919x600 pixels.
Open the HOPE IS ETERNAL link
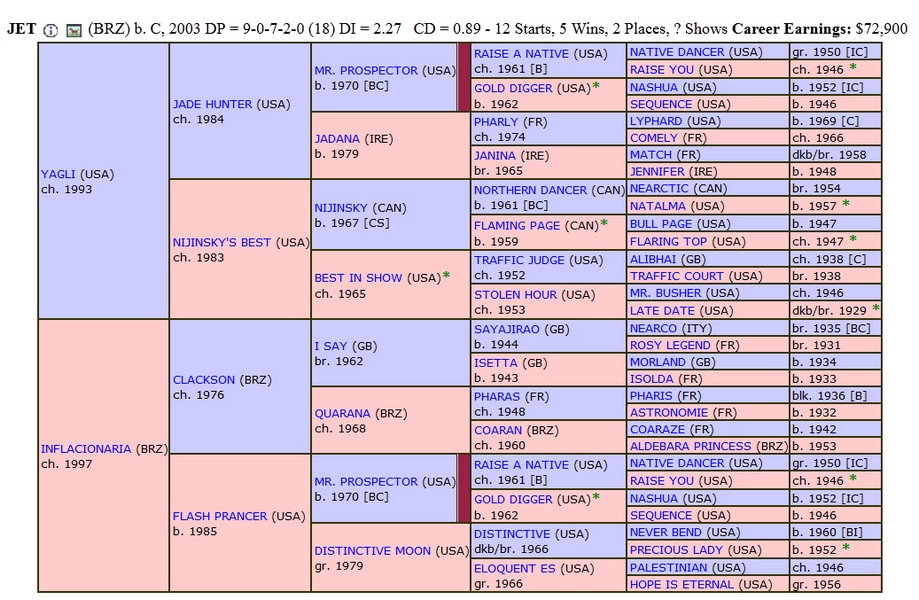pos(684,584)
